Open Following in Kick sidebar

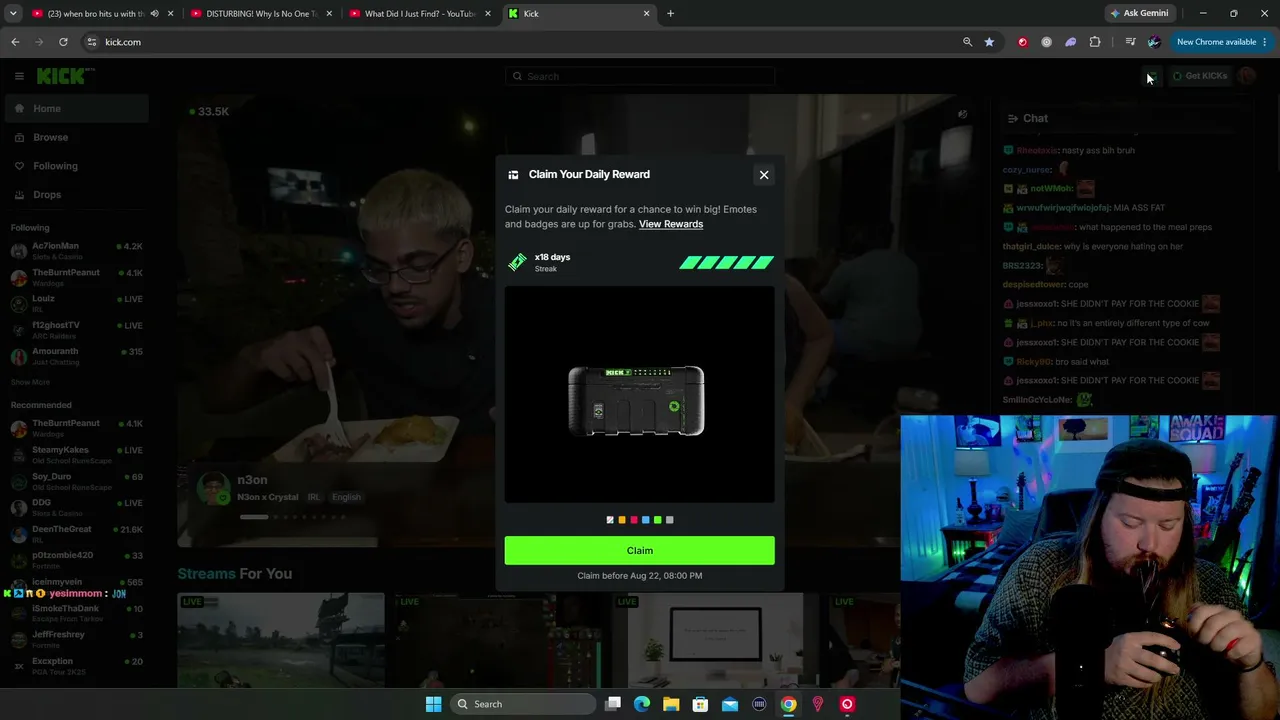click(x=77, y=166)
